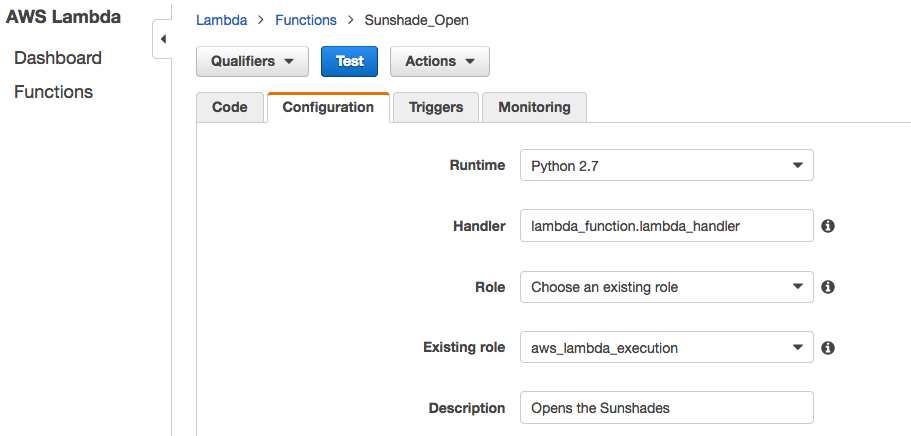
Task: Expand the Role dropdown
Action: (666, 287)
